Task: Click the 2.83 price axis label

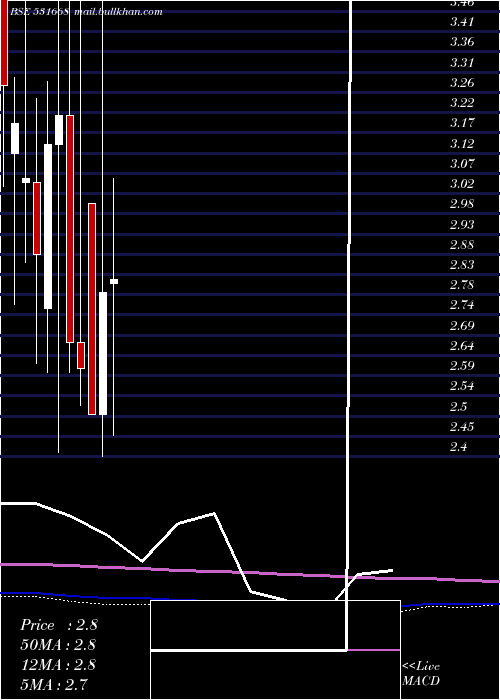Action: 462,265
